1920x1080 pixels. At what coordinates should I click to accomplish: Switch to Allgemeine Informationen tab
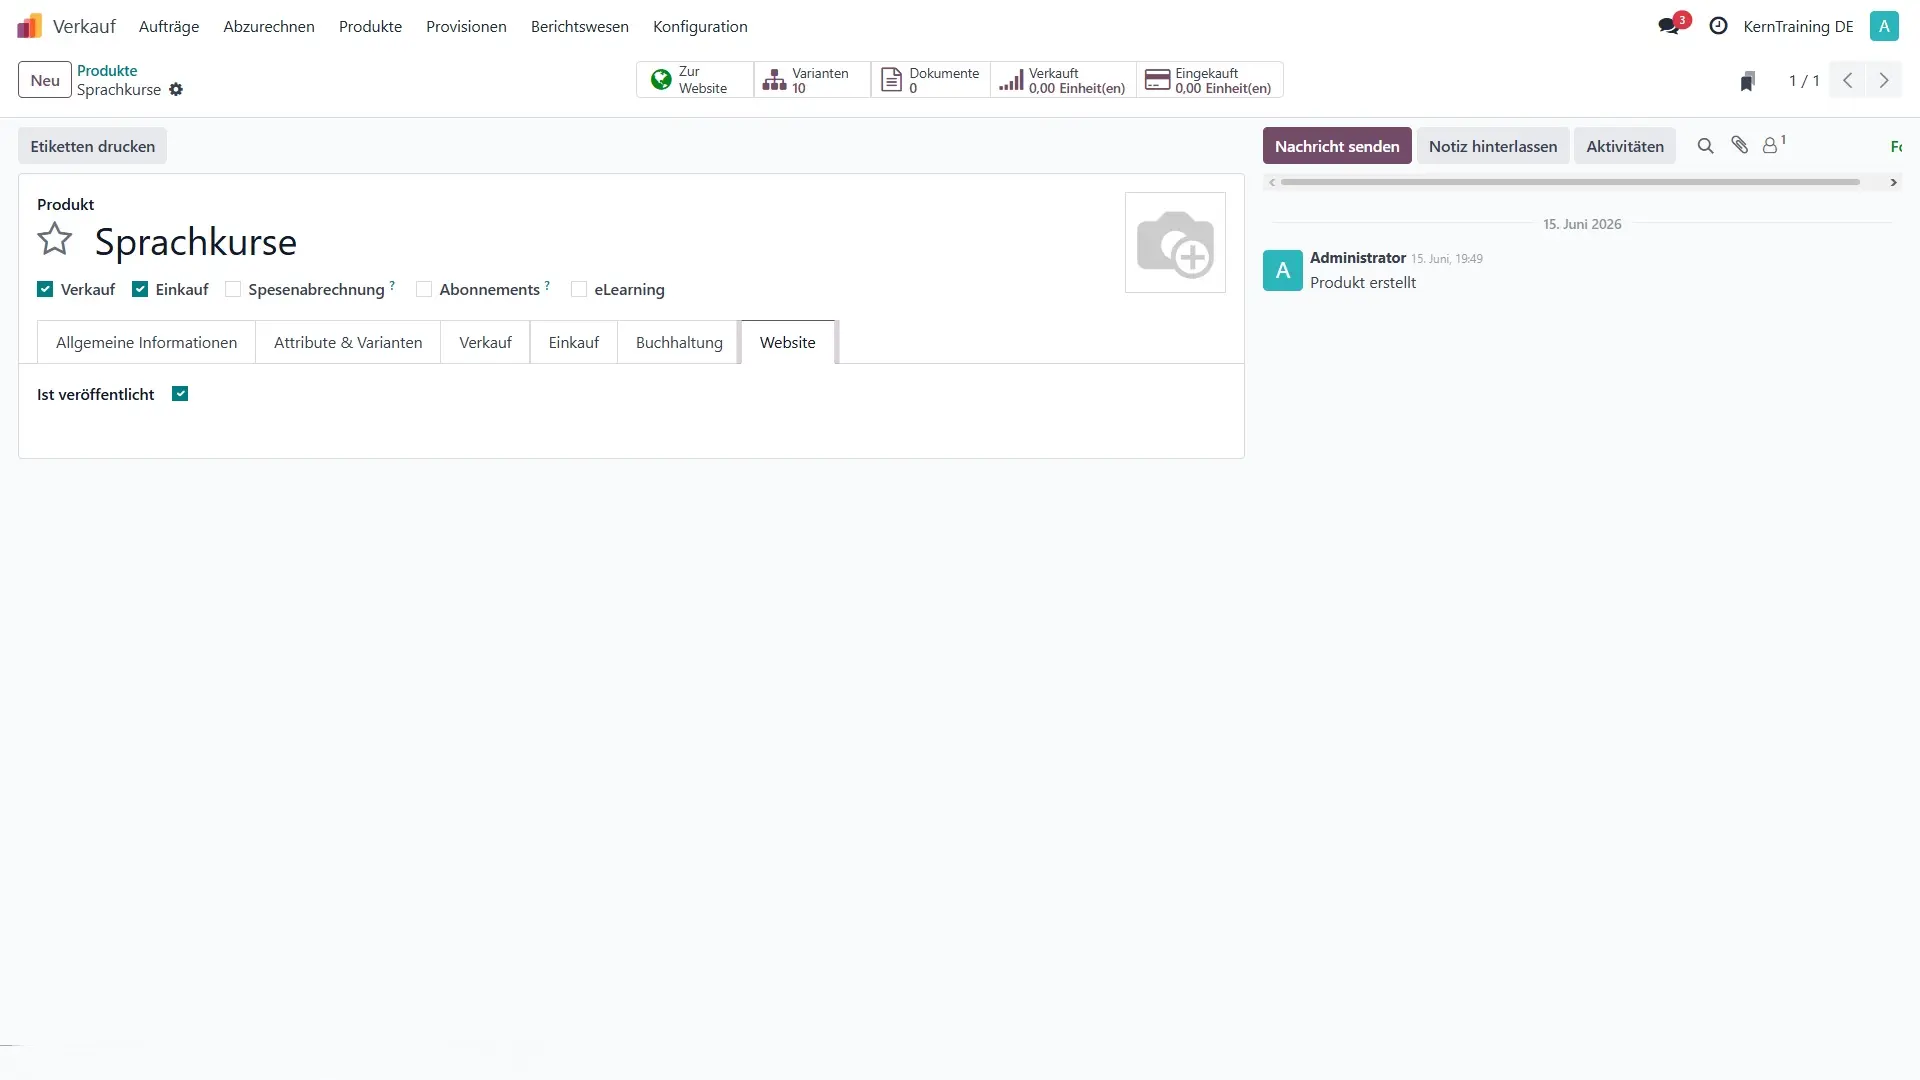147,342
